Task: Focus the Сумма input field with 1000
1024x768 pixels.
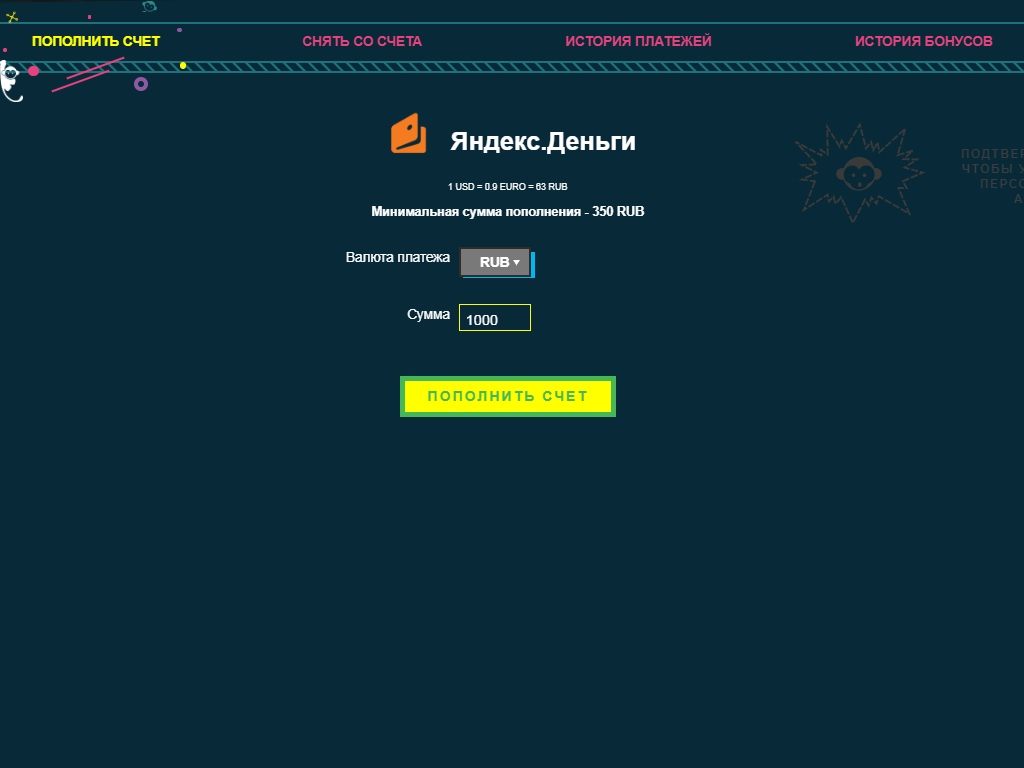Action: (495, 319)
